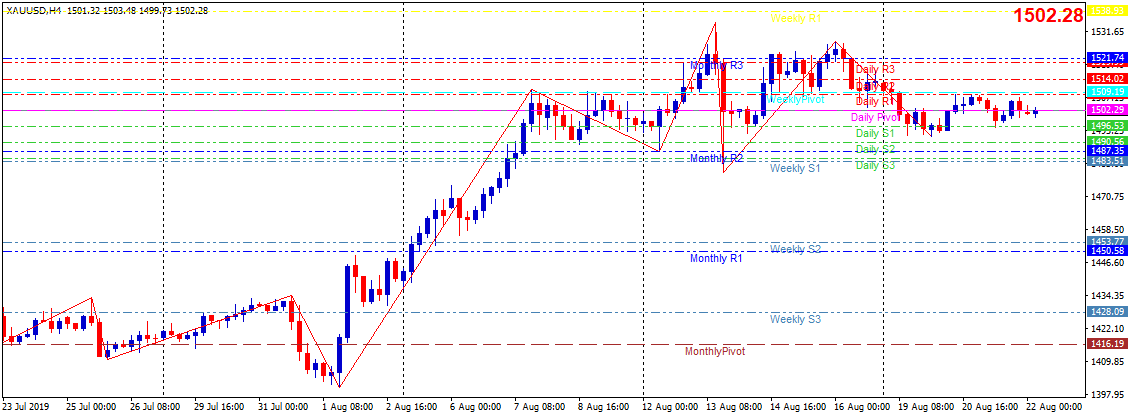Click the Monthly R2 level label
Screen dimensions: 1131x418
point(716,159)
